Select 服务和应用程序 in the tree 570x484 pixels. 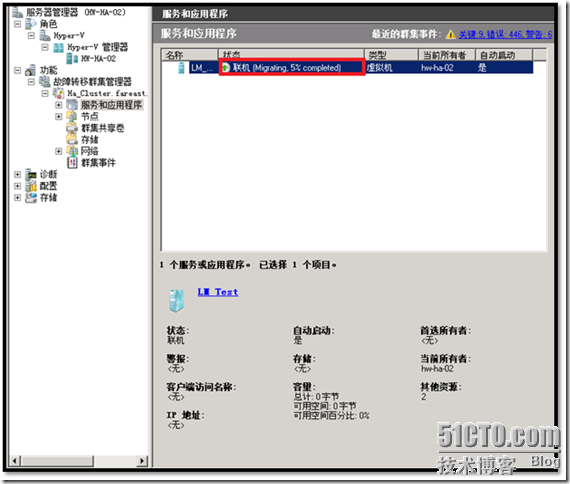coord(111,105)
